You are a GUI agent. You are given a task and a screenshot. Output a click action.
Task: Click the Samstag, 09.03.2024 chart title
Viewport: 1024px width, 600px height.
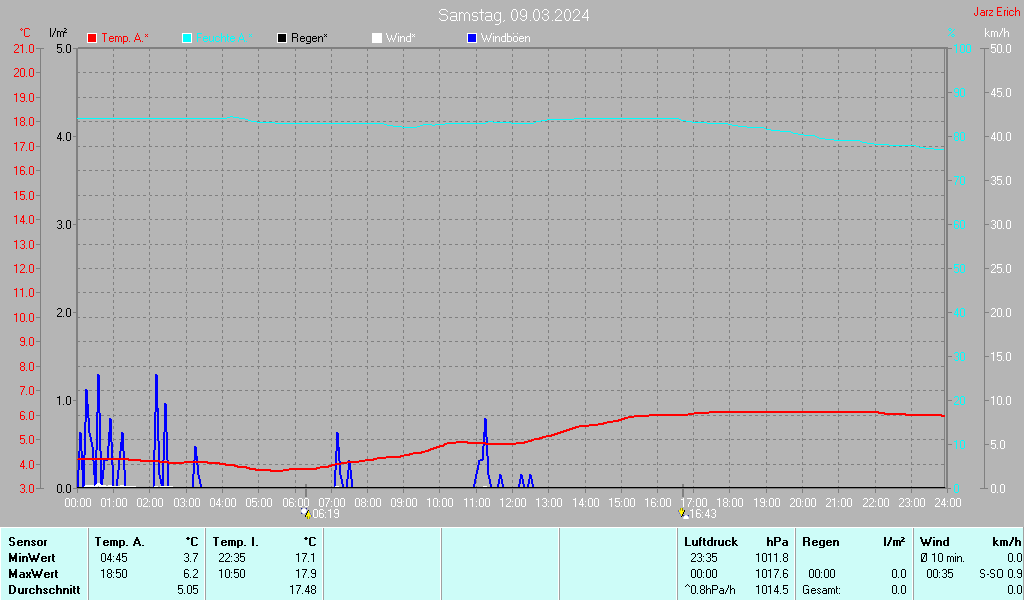tap(513, 15)
